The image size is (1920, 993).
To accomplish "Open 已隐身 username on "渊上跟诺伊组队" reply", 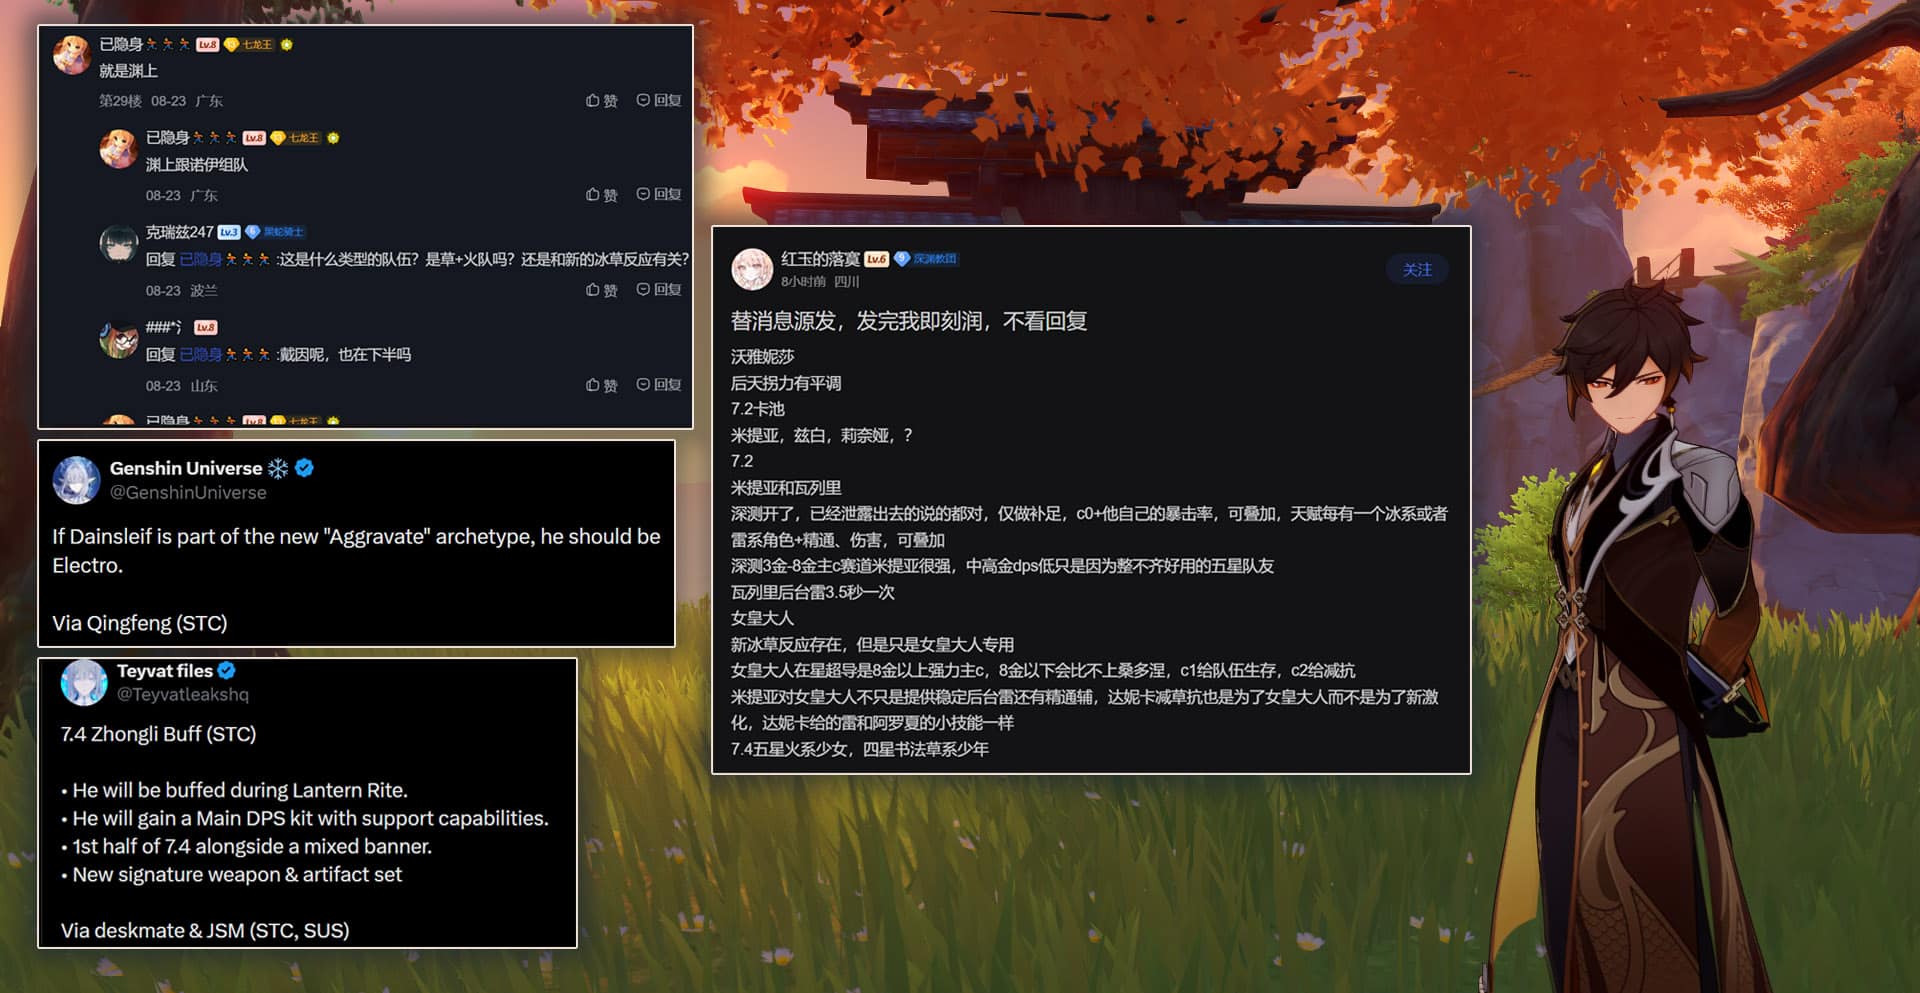I will coord(168,138).
